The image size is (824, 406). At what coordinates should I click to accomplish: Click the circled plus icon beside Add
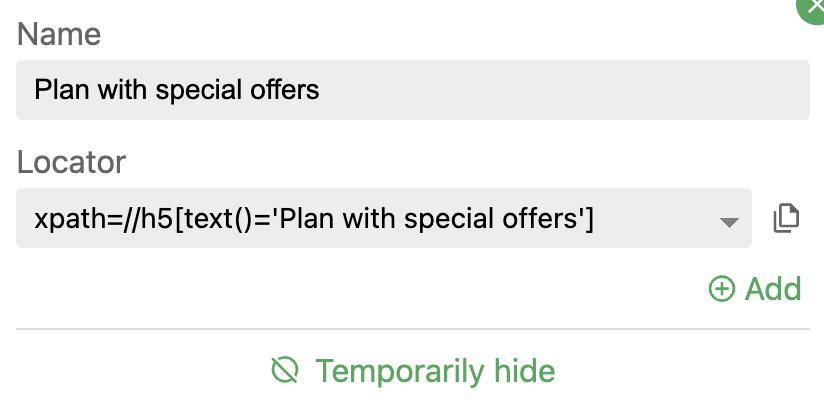722,289
